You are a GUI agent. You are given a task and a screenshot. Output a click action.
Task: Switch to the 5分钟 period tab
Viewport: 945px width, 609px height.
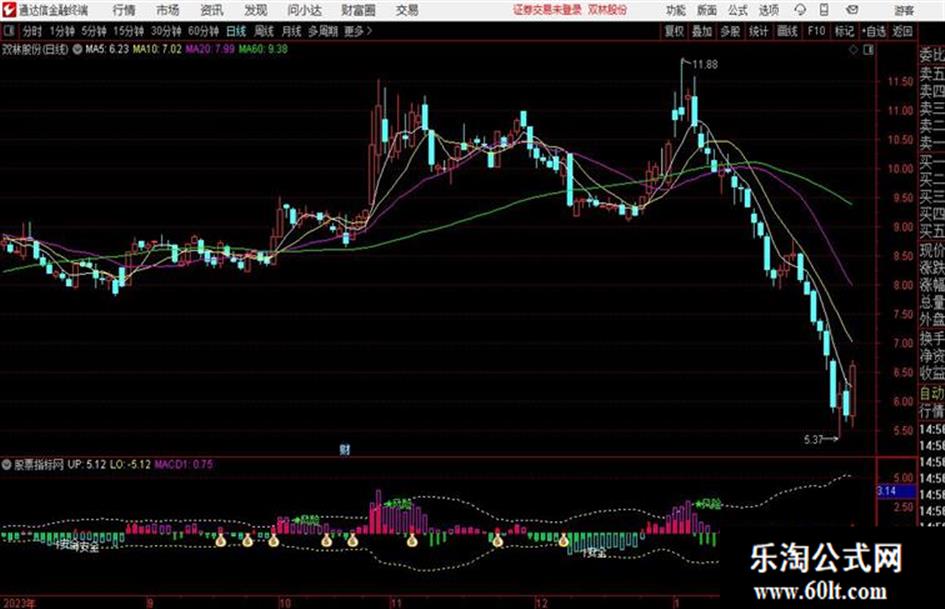point(94,31)
